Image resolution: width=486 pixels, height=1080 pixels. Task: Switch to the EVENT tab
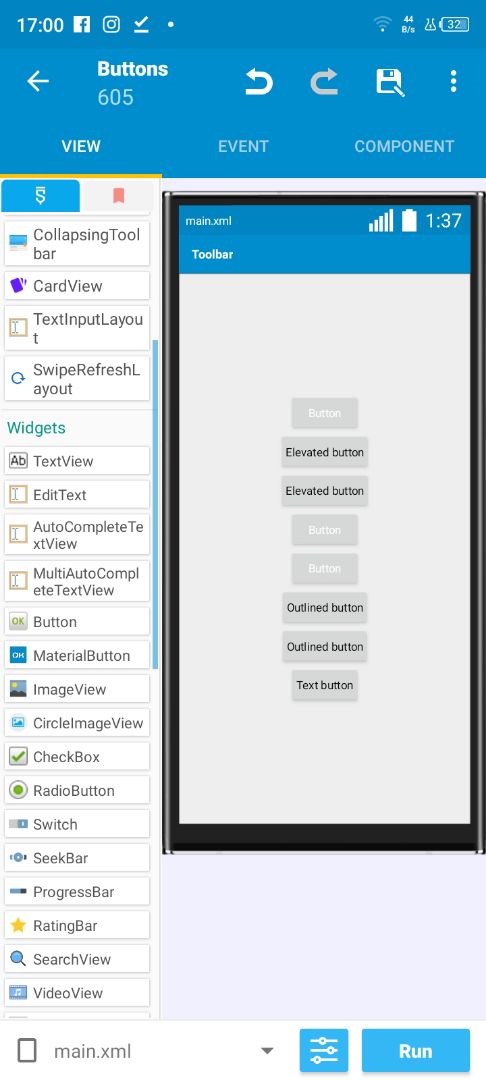tap(243, 146)
